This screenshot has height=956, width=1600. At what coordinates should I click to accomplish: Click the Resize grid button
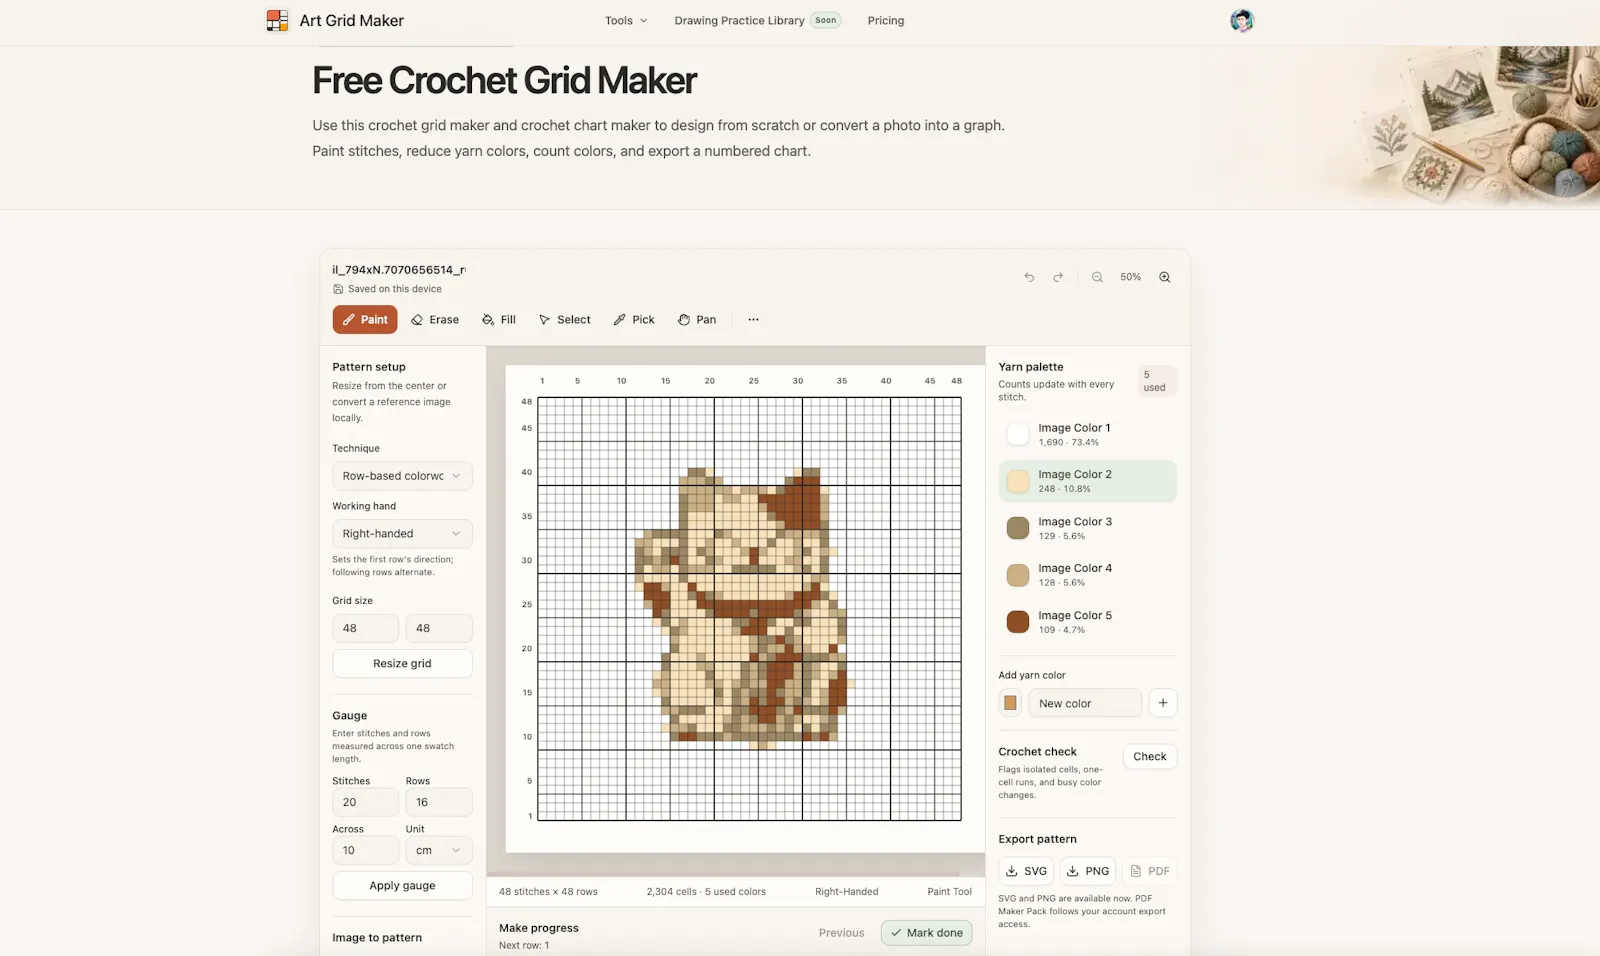(x=402, y=664)
